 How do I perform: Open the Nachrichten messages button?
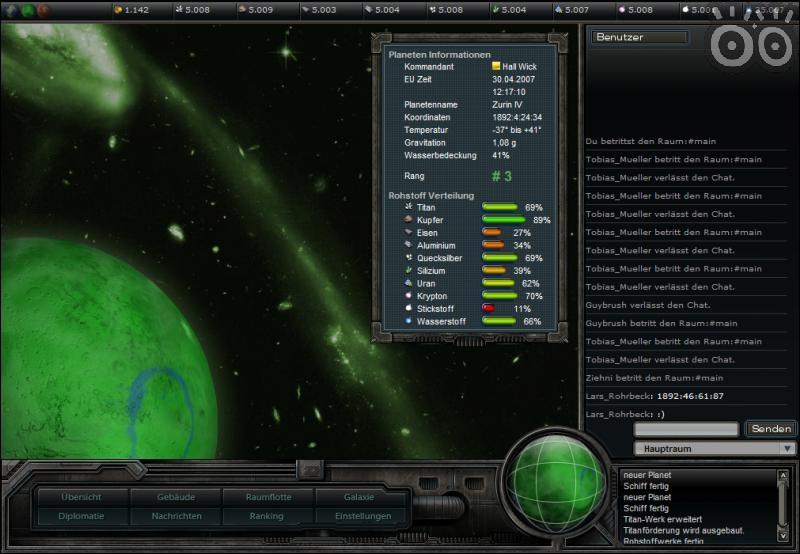point(176,516)
